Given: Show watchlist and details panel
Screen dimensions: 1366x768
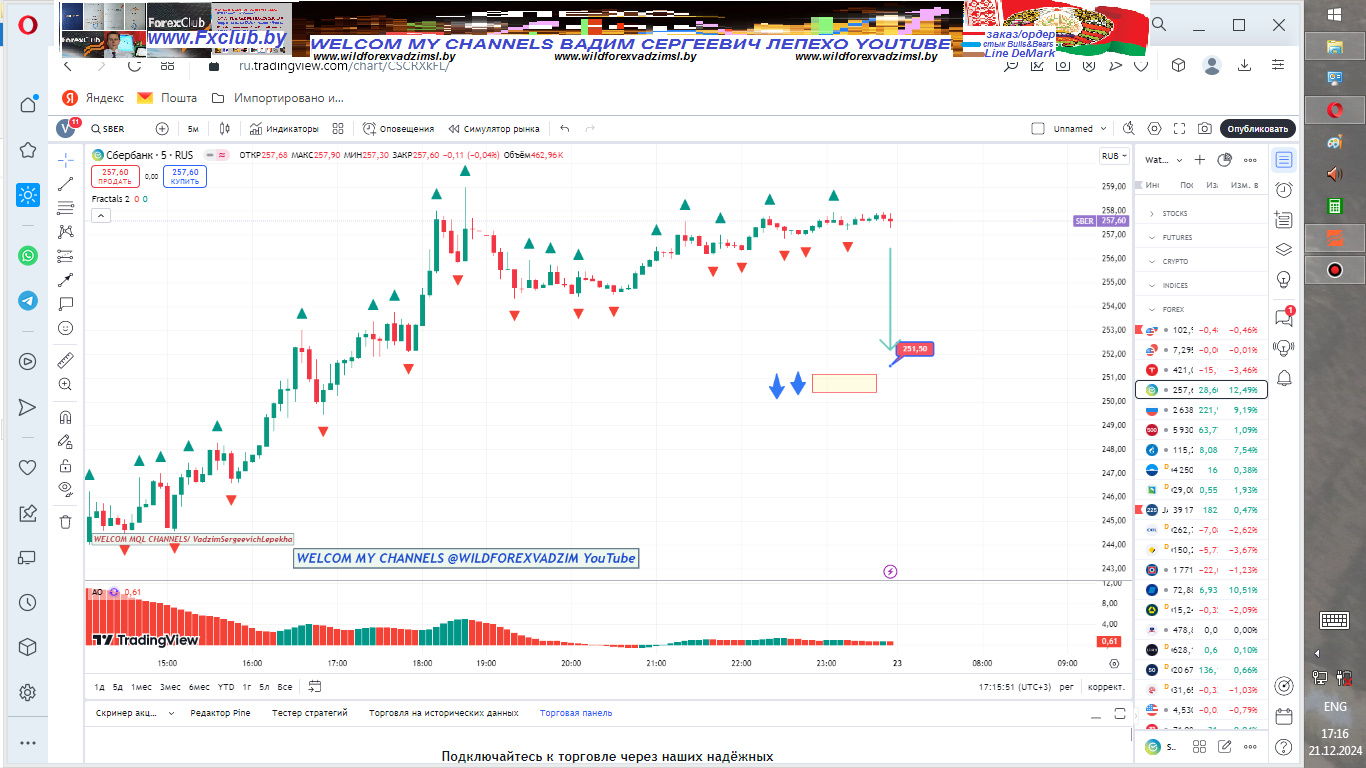Looking at the screenshot, I should 1284,160.
